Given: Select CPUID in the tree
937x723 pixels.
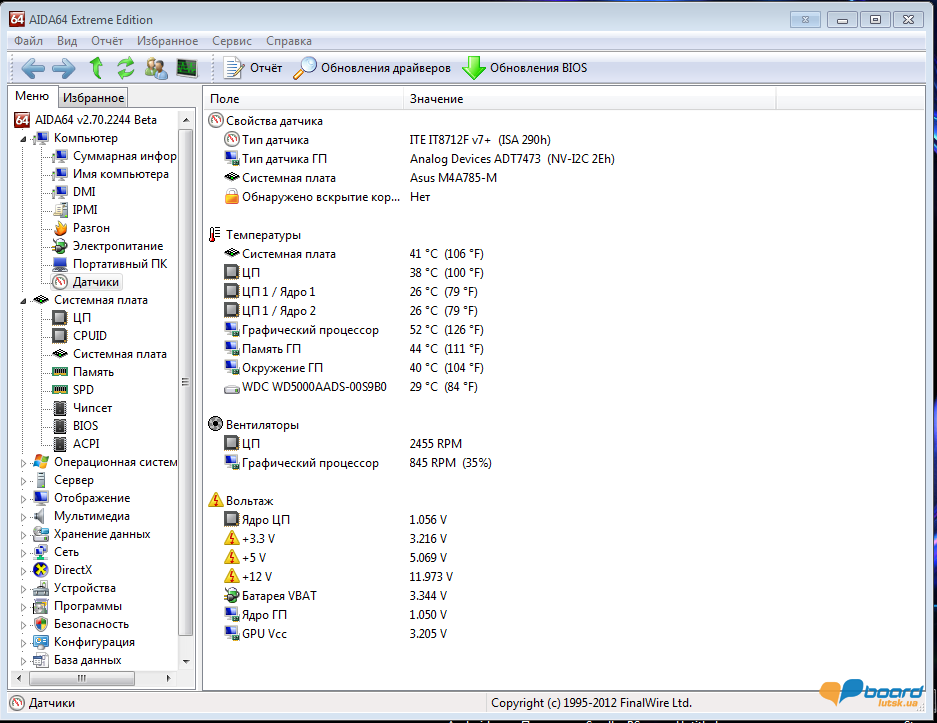Looking at the screenshot, I should [89, 336].
